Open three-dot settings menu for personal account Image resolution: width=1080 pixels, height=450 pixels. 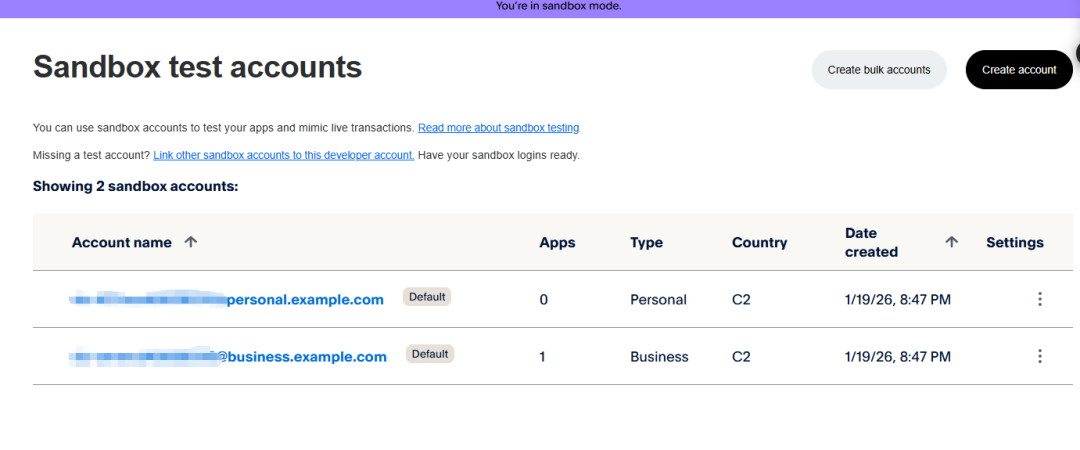tap(1040, 299)
